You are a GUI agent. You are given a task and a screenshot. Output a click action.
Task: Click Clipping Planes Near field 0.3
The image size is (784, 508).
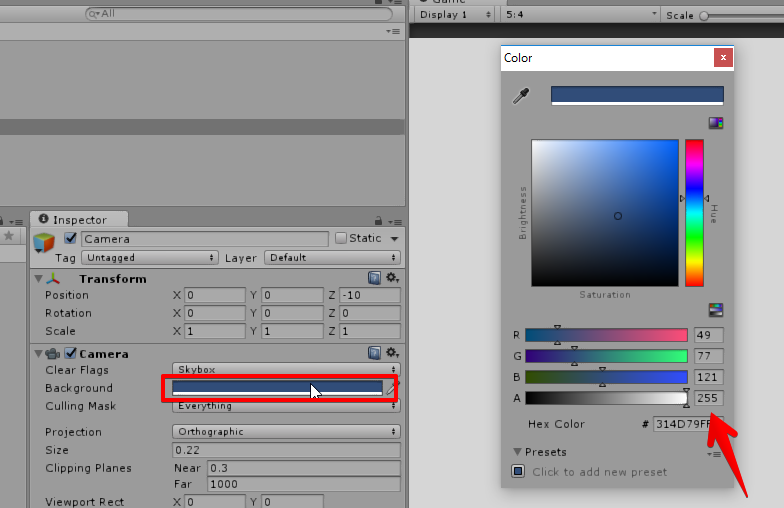click(x=304, y=468)
